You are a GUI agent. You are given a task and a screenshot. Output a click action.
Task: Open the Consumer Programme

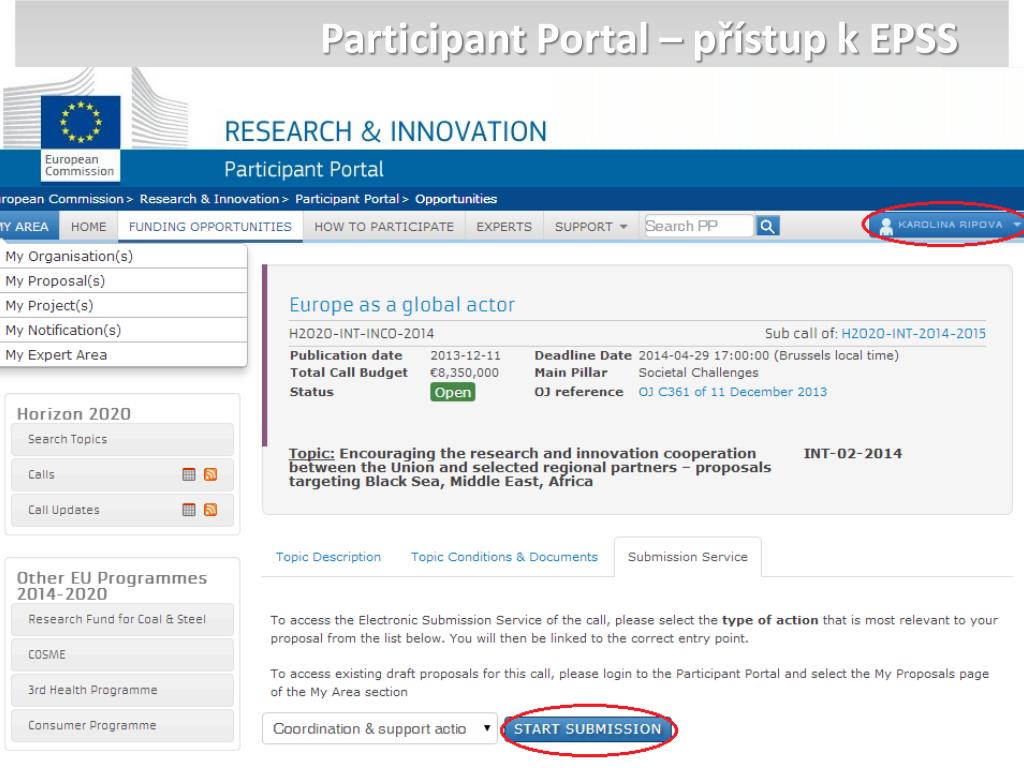pyautogui.click(x=122, y=726)
